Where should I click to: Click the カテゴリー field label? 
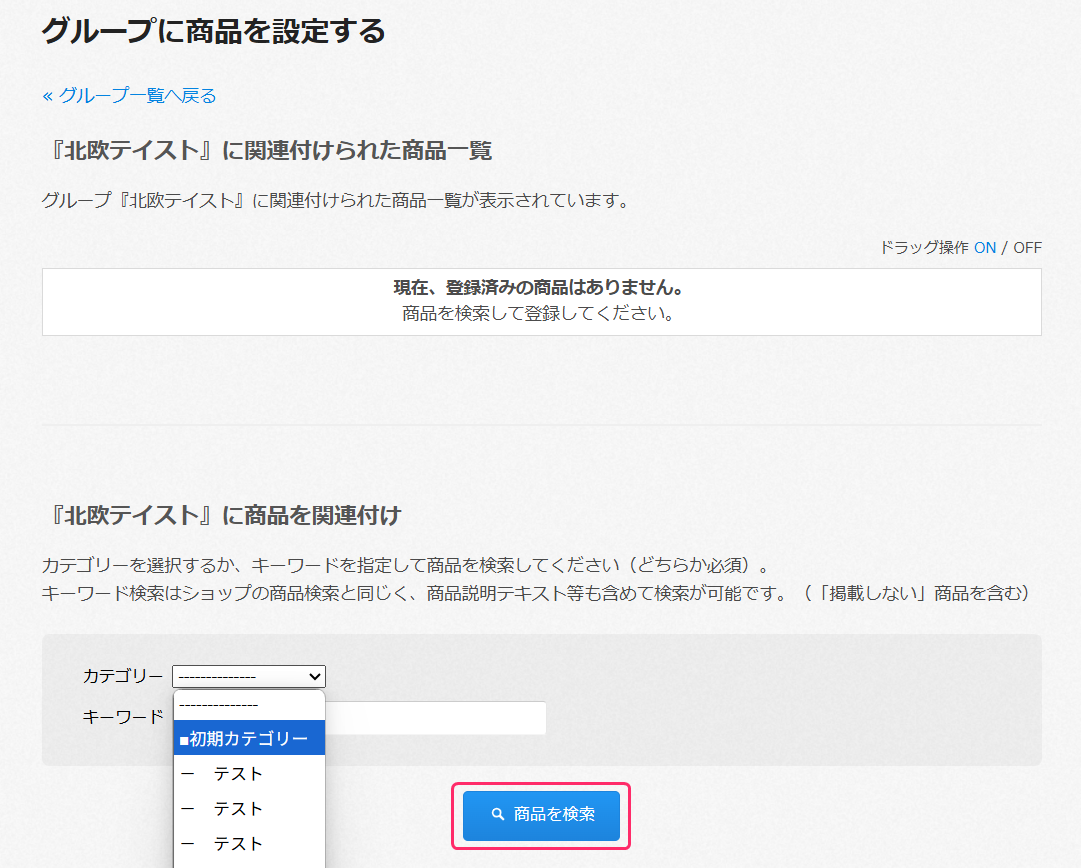pyautogui.click(x=122, y=677)
